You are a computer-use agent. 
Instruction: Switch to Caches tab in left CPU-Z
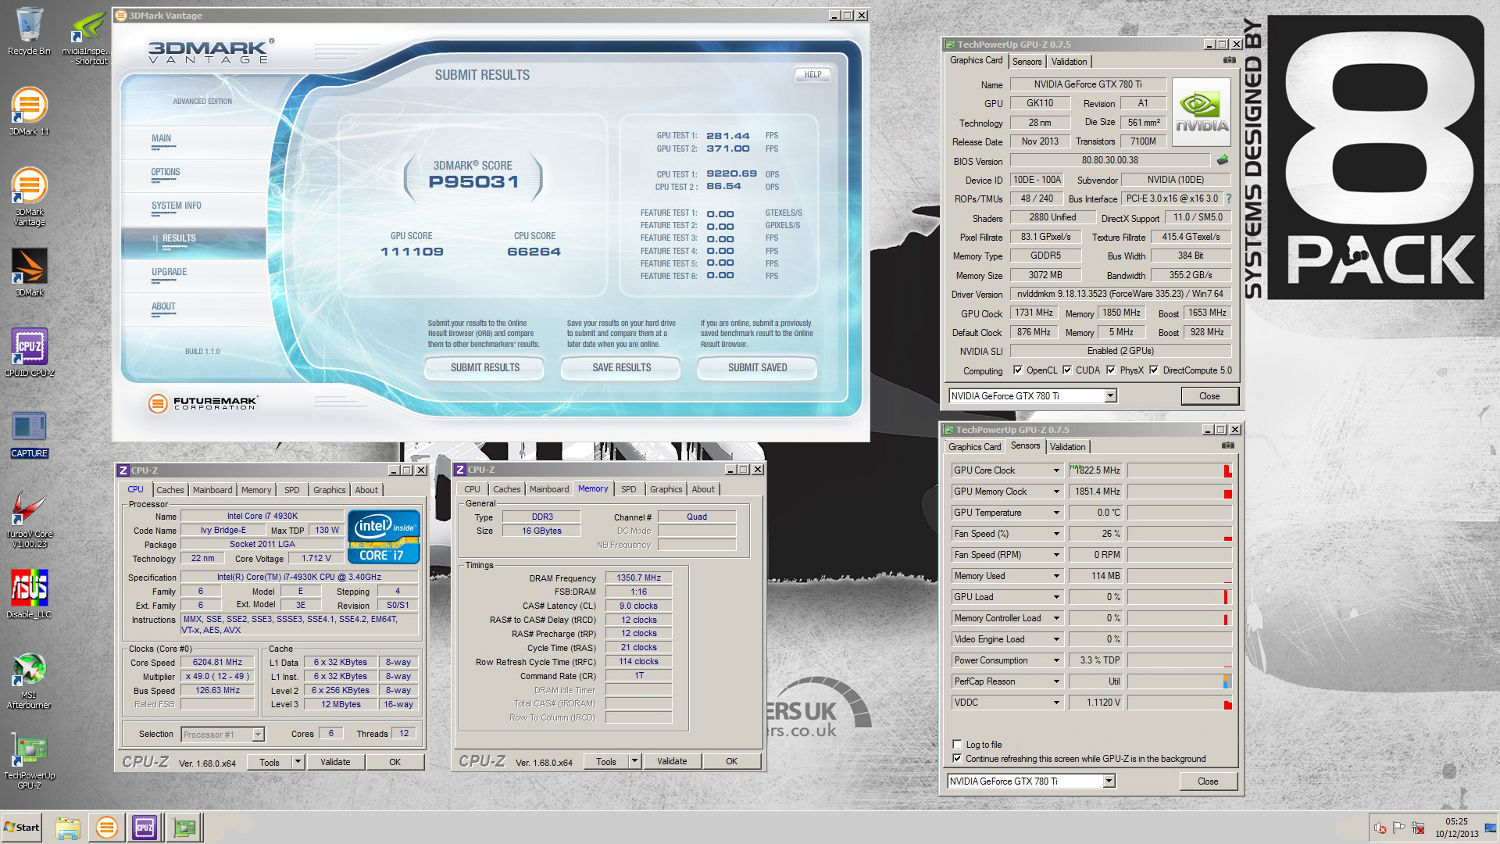click(x=170, y=490)
